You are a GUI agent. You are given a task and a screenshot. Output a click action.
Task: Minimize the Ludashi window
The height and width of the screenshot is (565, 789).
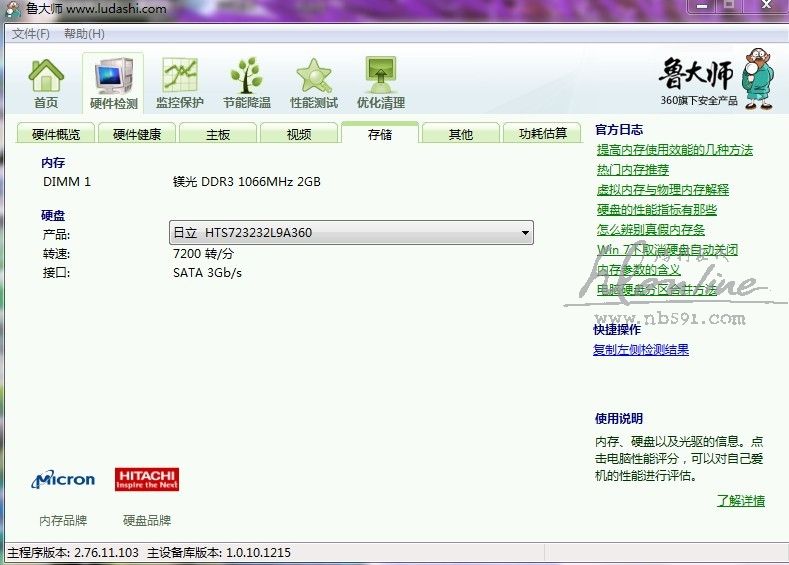[702, 6]
